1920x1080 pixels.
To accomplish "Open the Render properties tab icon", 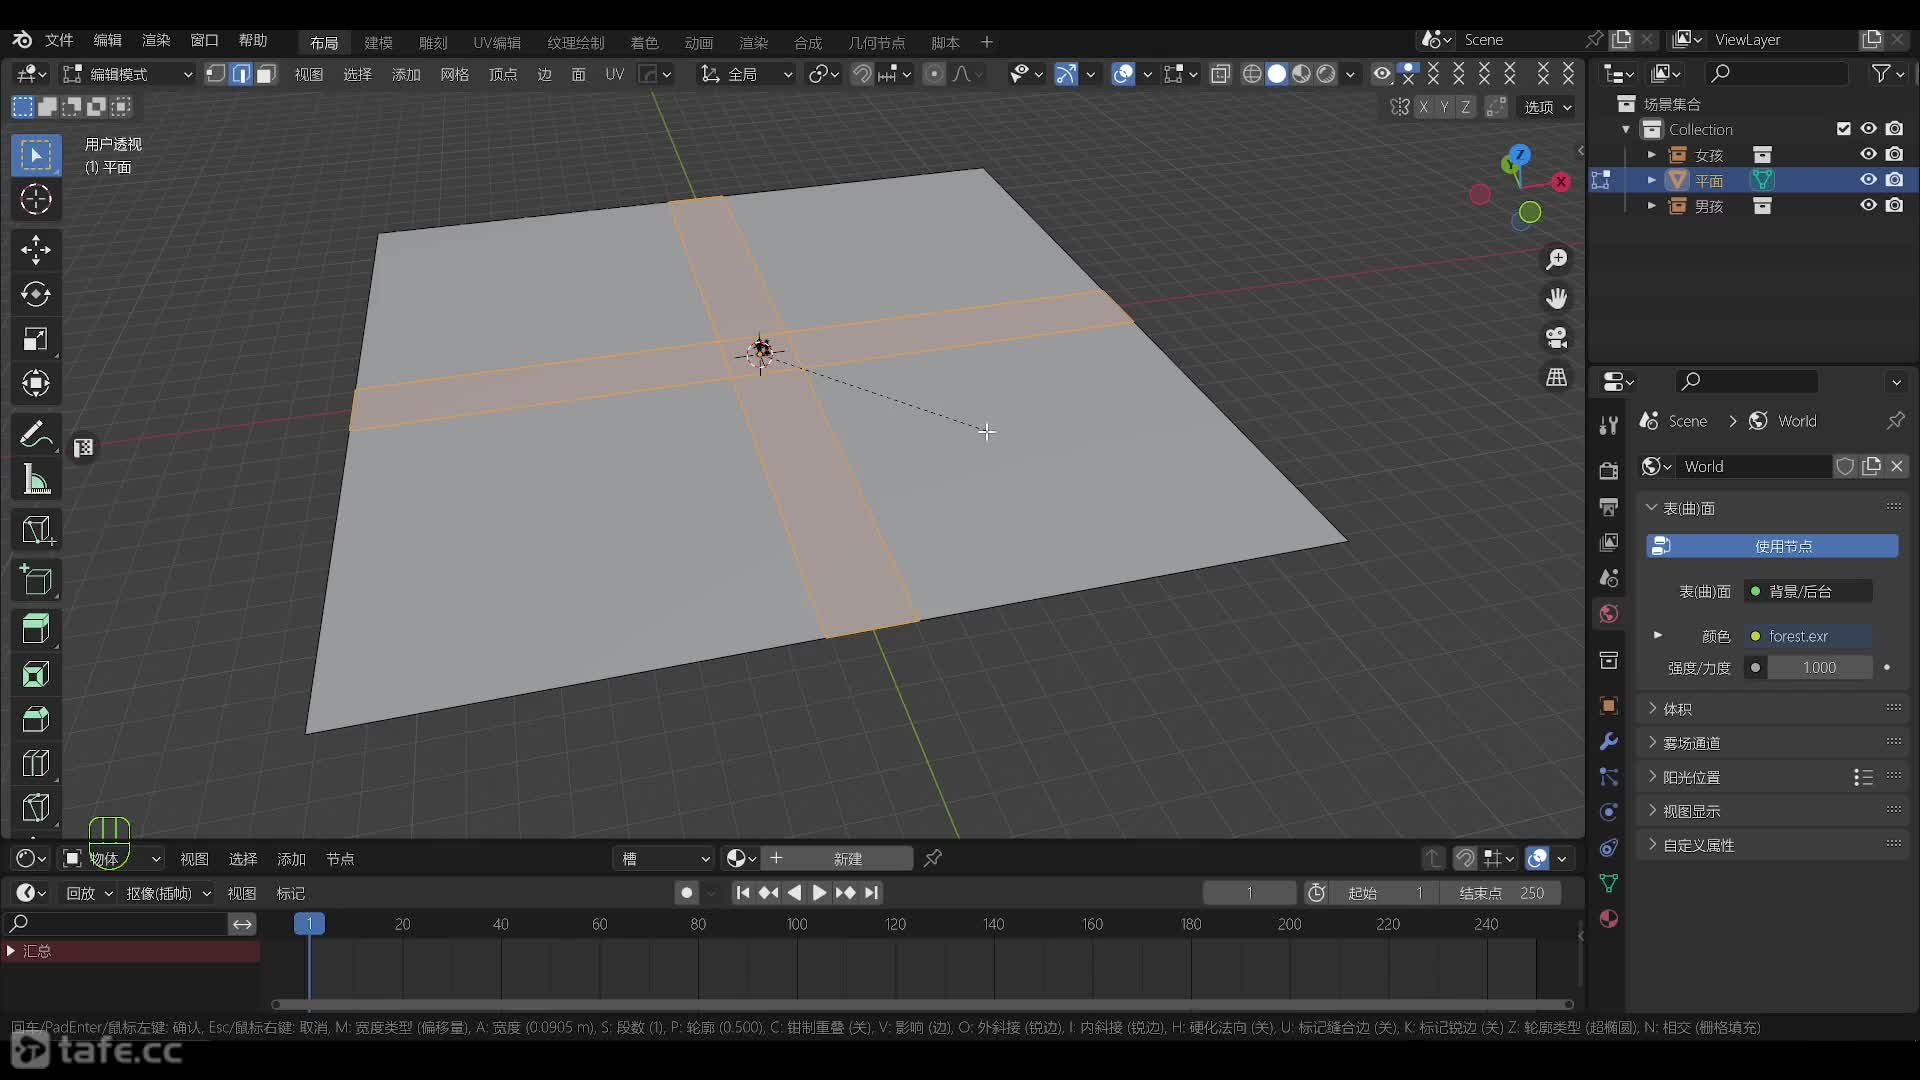I will click(1608, 470).
